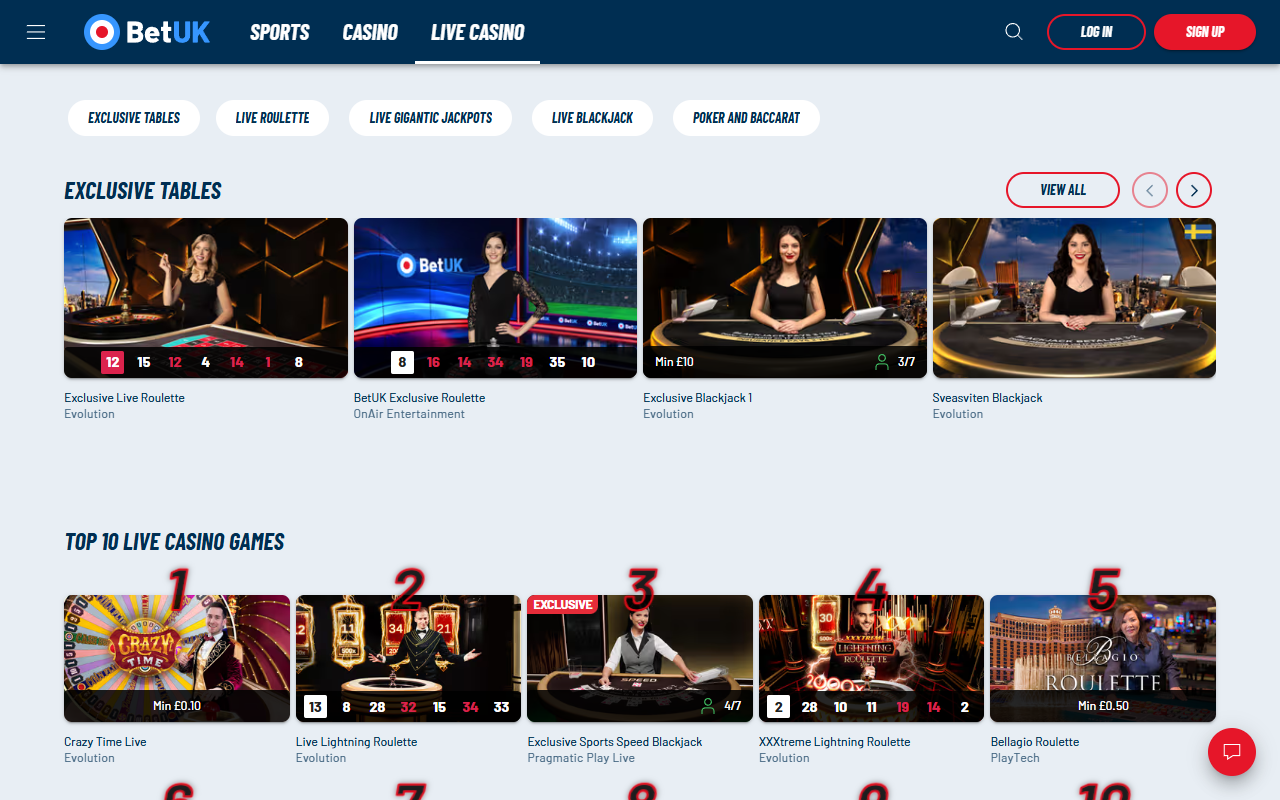Click the Crazy Time Live title

pos(105,742)
